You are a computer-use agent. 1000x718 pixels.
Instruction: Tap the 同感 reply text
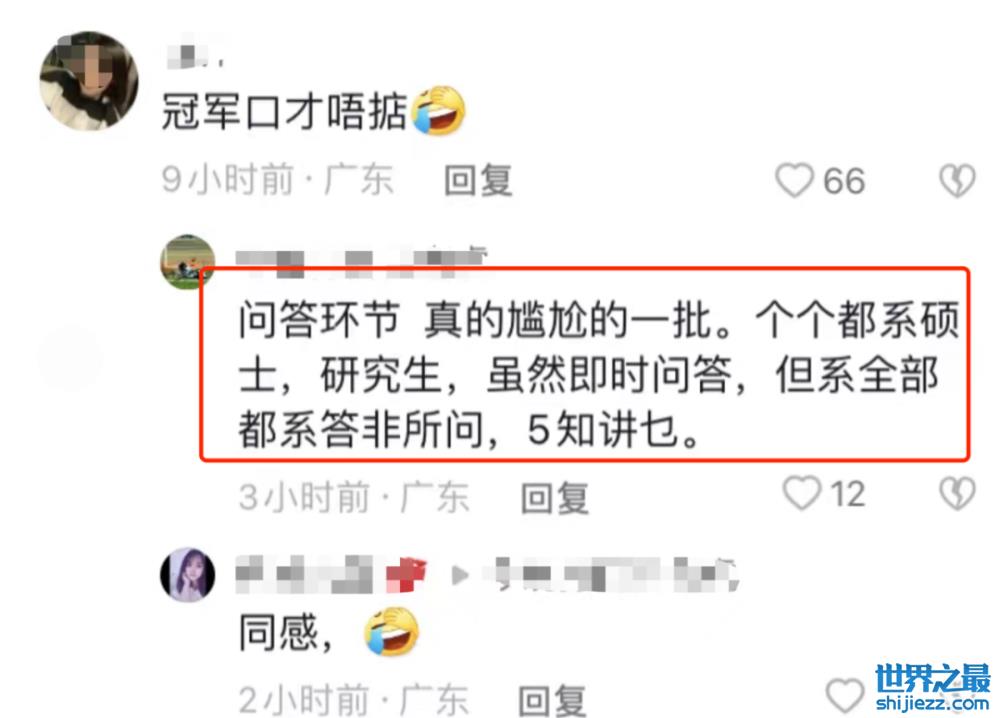tap(286, 633)
